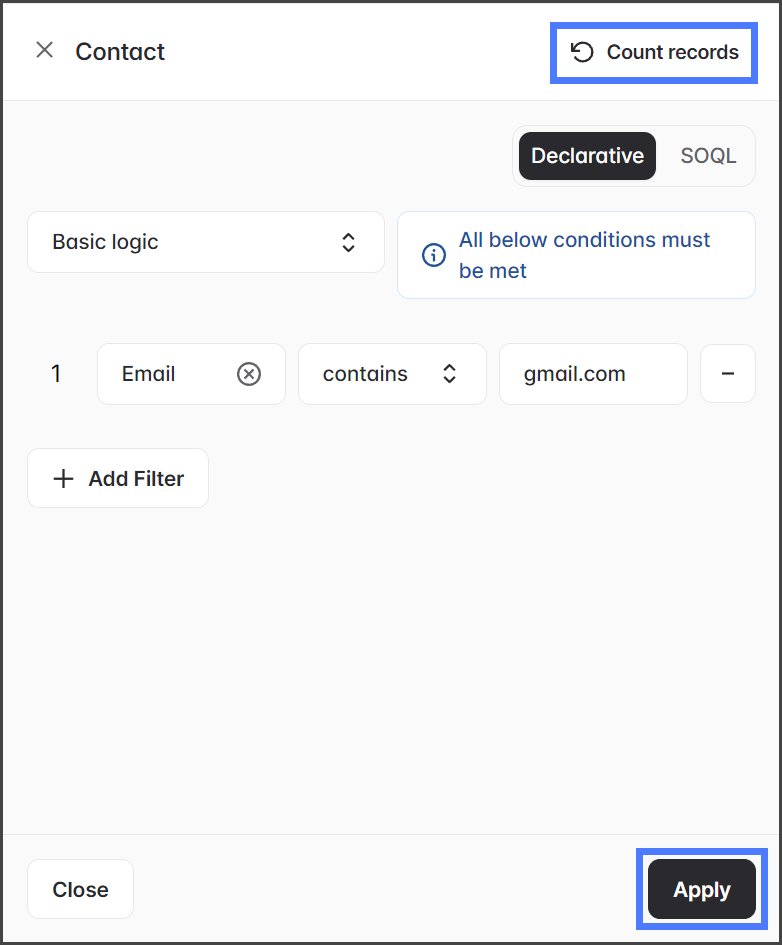Click the up-down chevron beside contains
The image size is (782, 945).
450,374
